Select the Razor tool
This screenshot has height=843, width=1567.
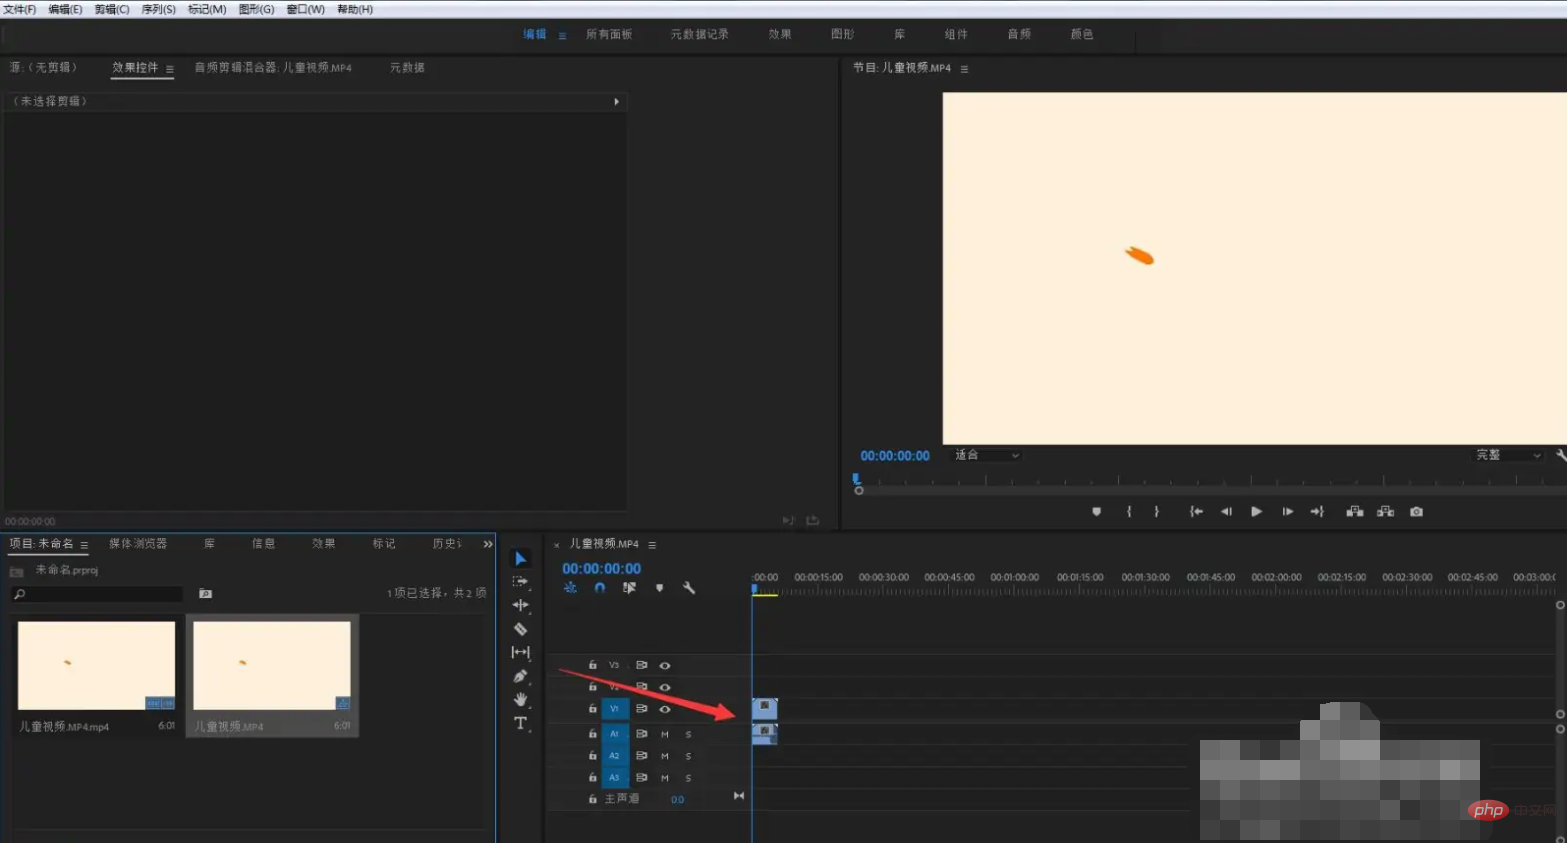pyautogui.click(x=520, y=629)
